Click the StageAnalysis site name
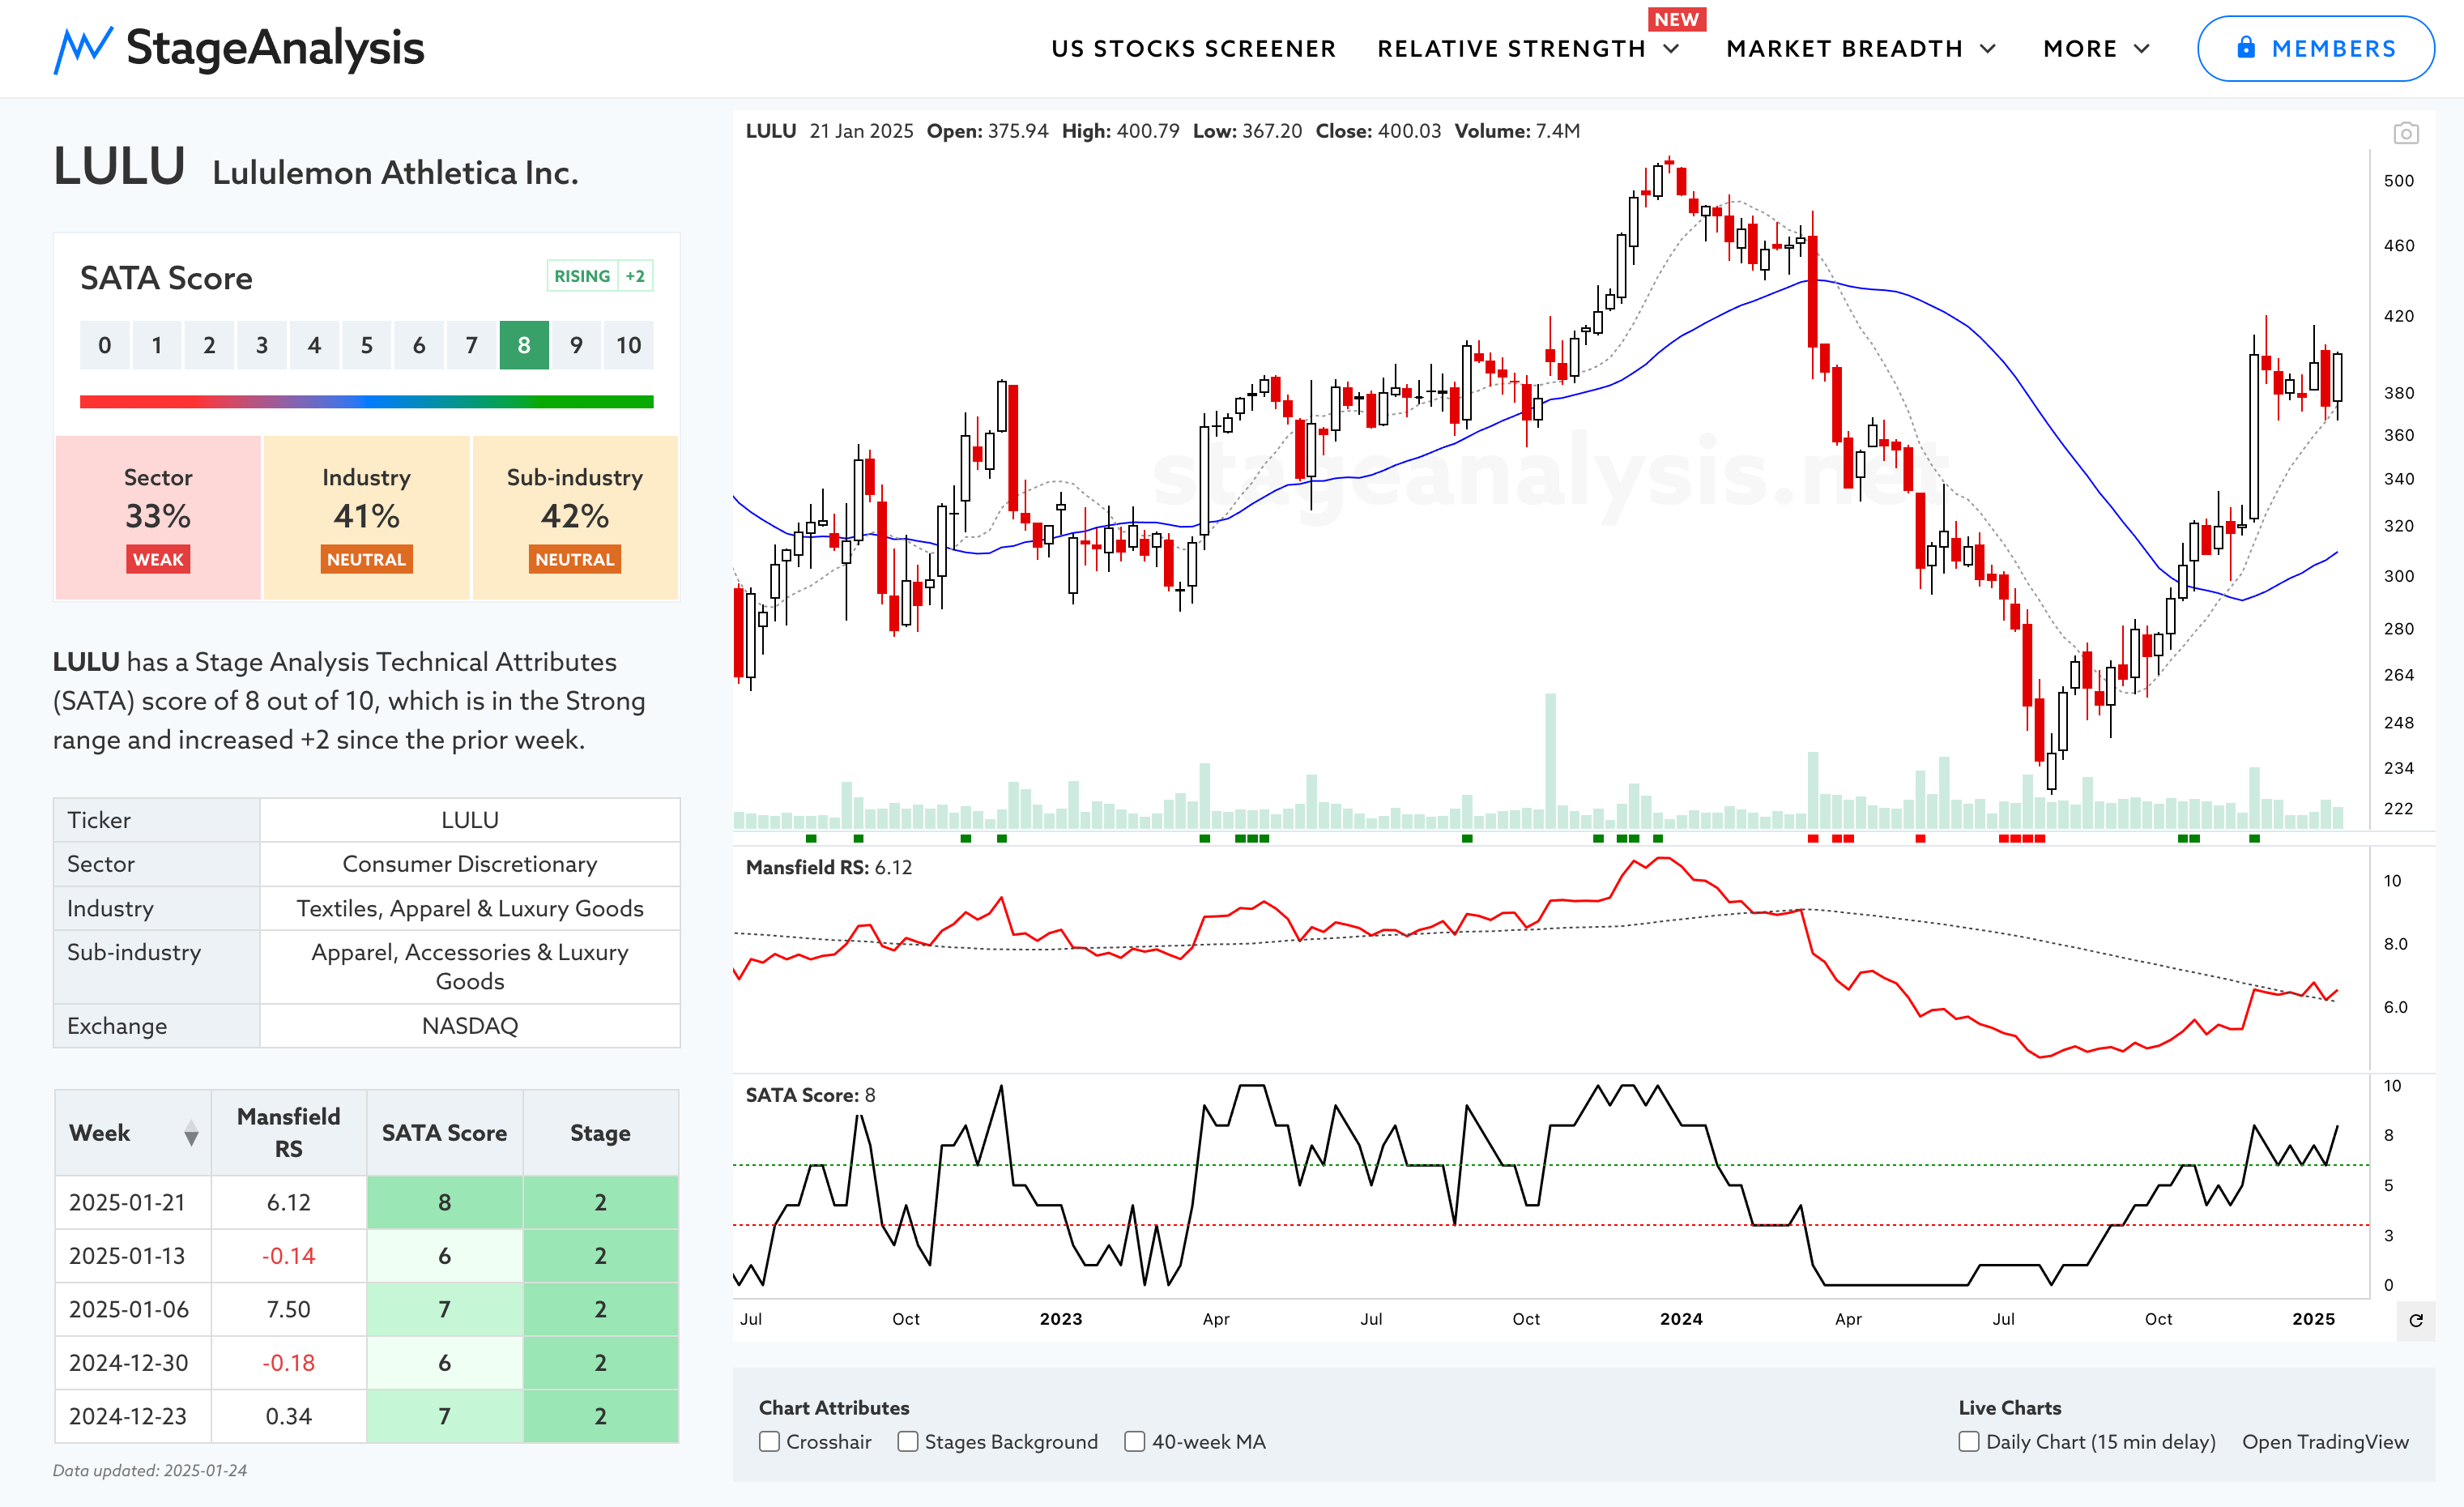The image size is (2464, 1507). click(275, 48)
